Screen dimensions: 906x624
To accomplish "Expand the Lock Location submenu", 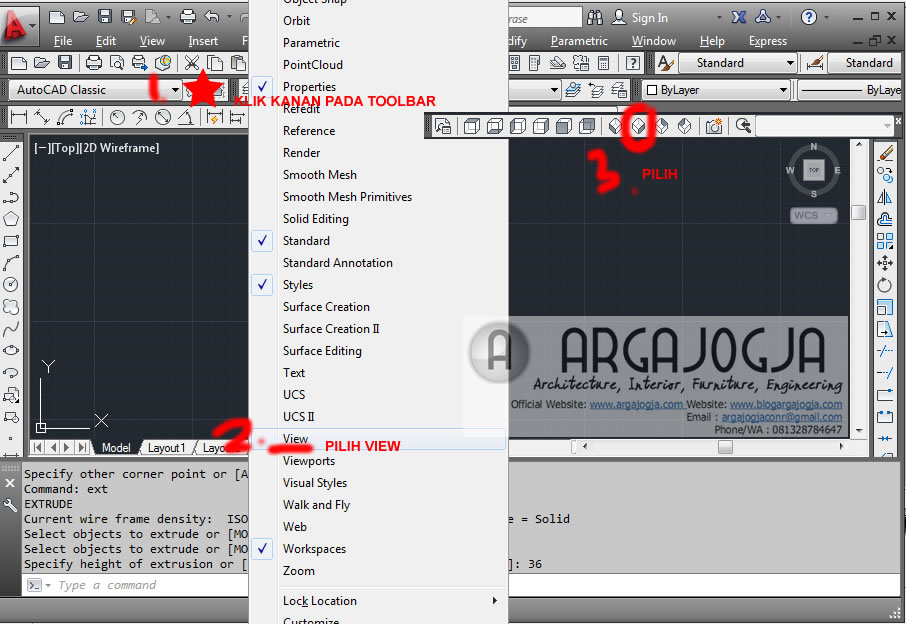I will [378, 601].
